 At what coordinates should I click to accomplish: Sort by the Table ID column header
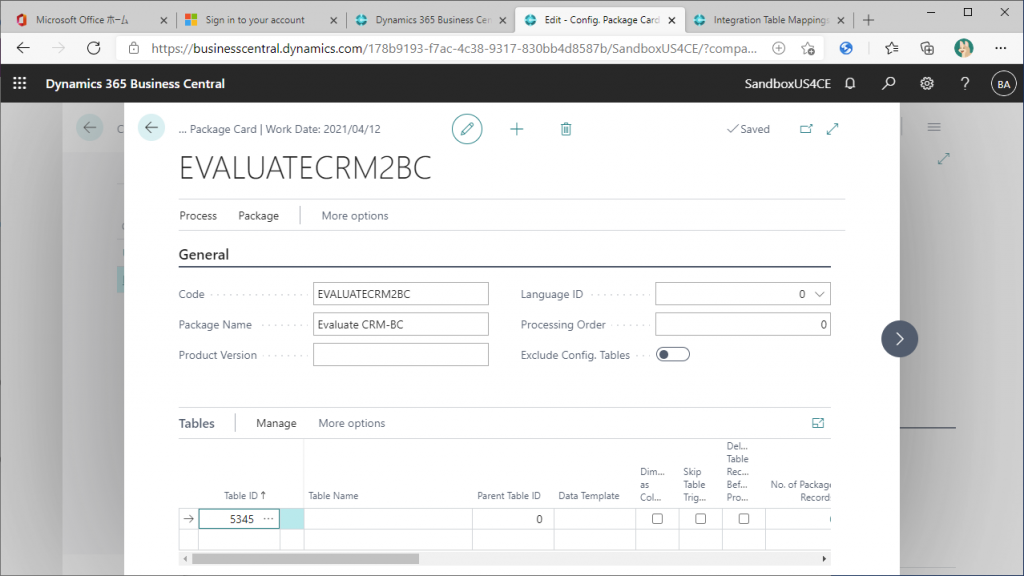pos(245,496)
